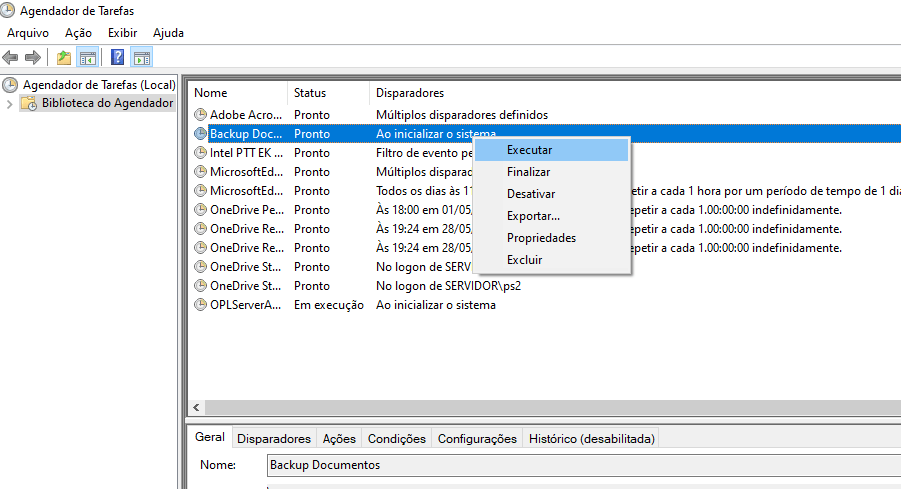Open Help with the question mark icon
The height and width of the screenshot is (489, 901).
117,57
